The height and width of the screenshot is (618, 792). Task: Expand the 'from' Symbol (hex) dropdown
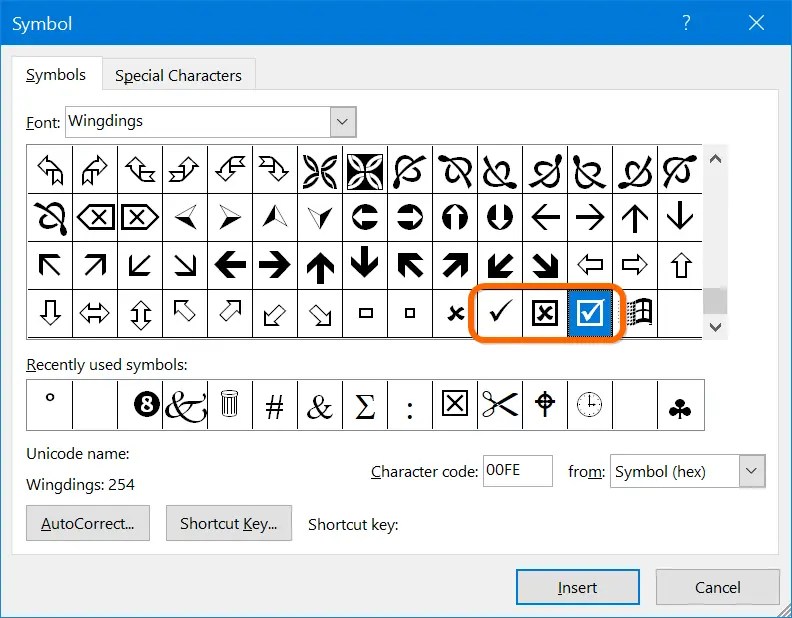point(751,471)
